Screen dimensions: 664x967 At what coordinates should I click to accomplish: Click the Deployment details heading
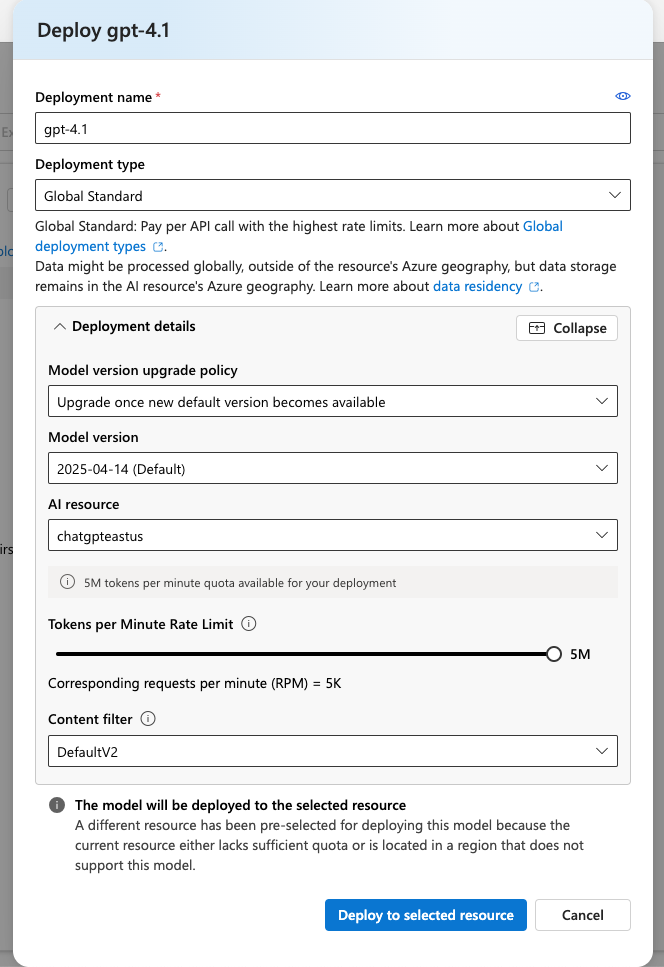click(x=134, y=326)
